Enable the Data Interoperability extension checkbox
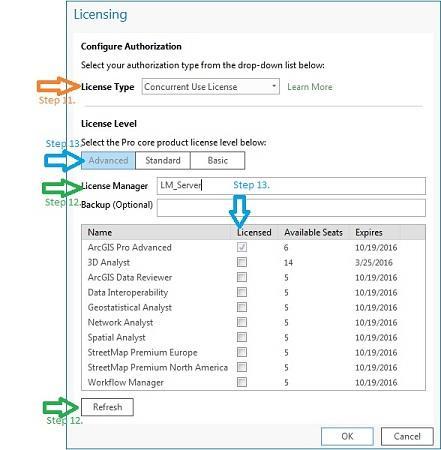 coord(242,292)
